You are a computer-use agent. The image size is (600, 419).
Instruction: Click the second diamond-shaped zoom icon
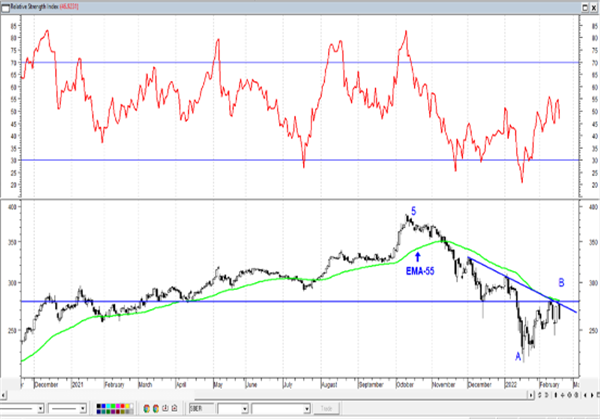click(576, 395)
